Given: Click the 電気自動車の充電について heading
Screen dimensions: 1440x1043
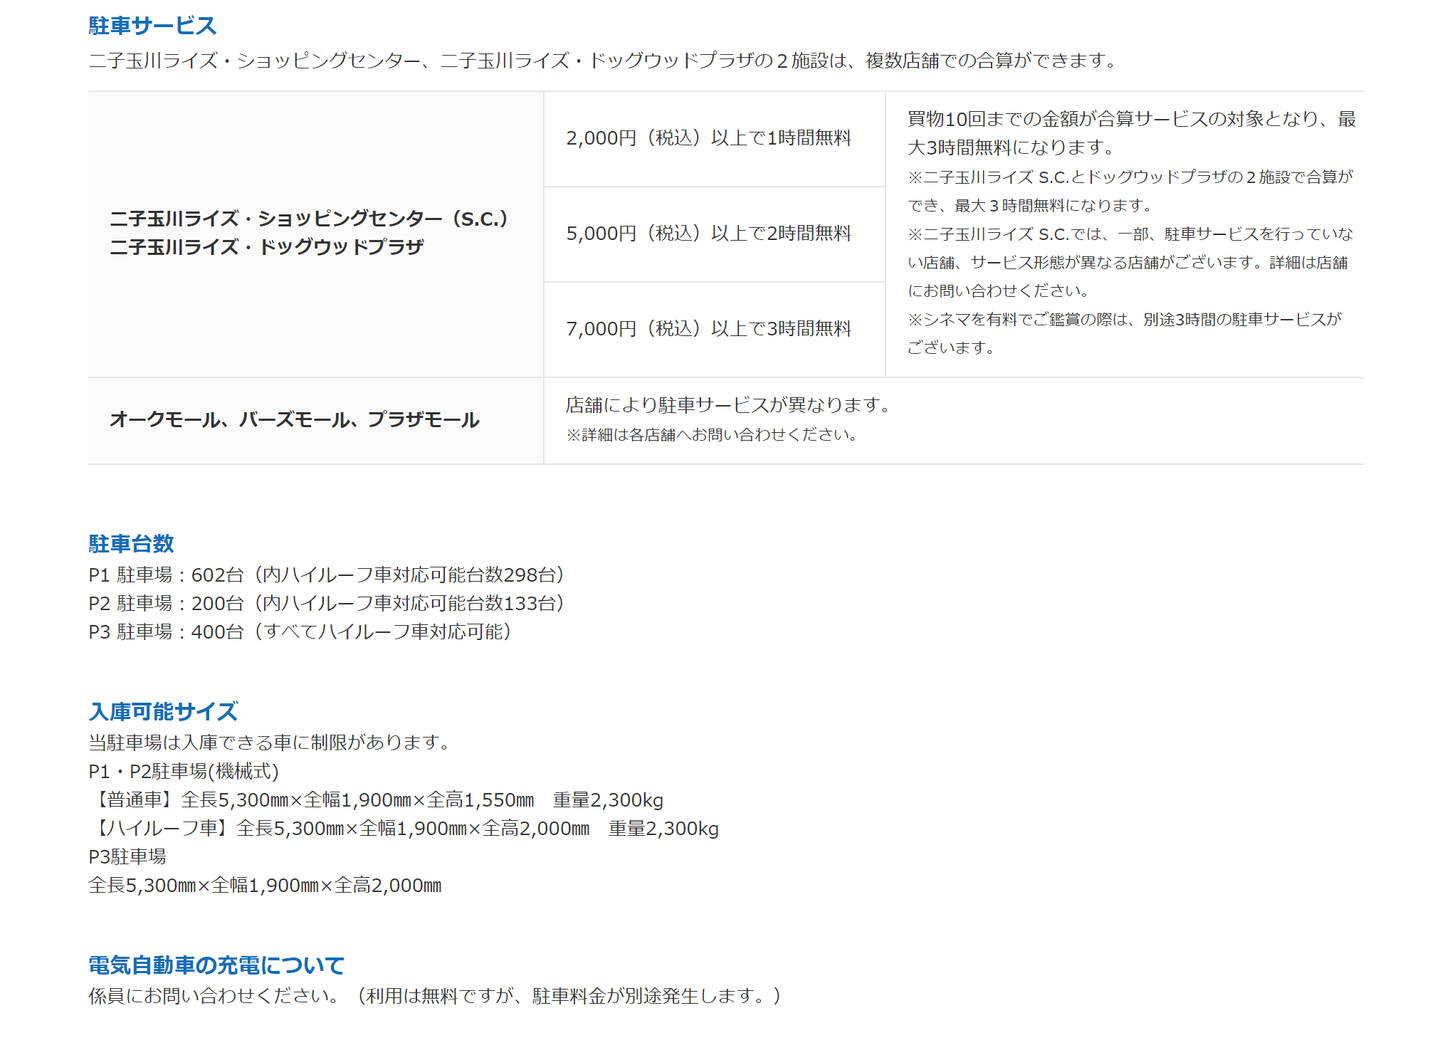Looking at the screenshot, I should [216, 966].
